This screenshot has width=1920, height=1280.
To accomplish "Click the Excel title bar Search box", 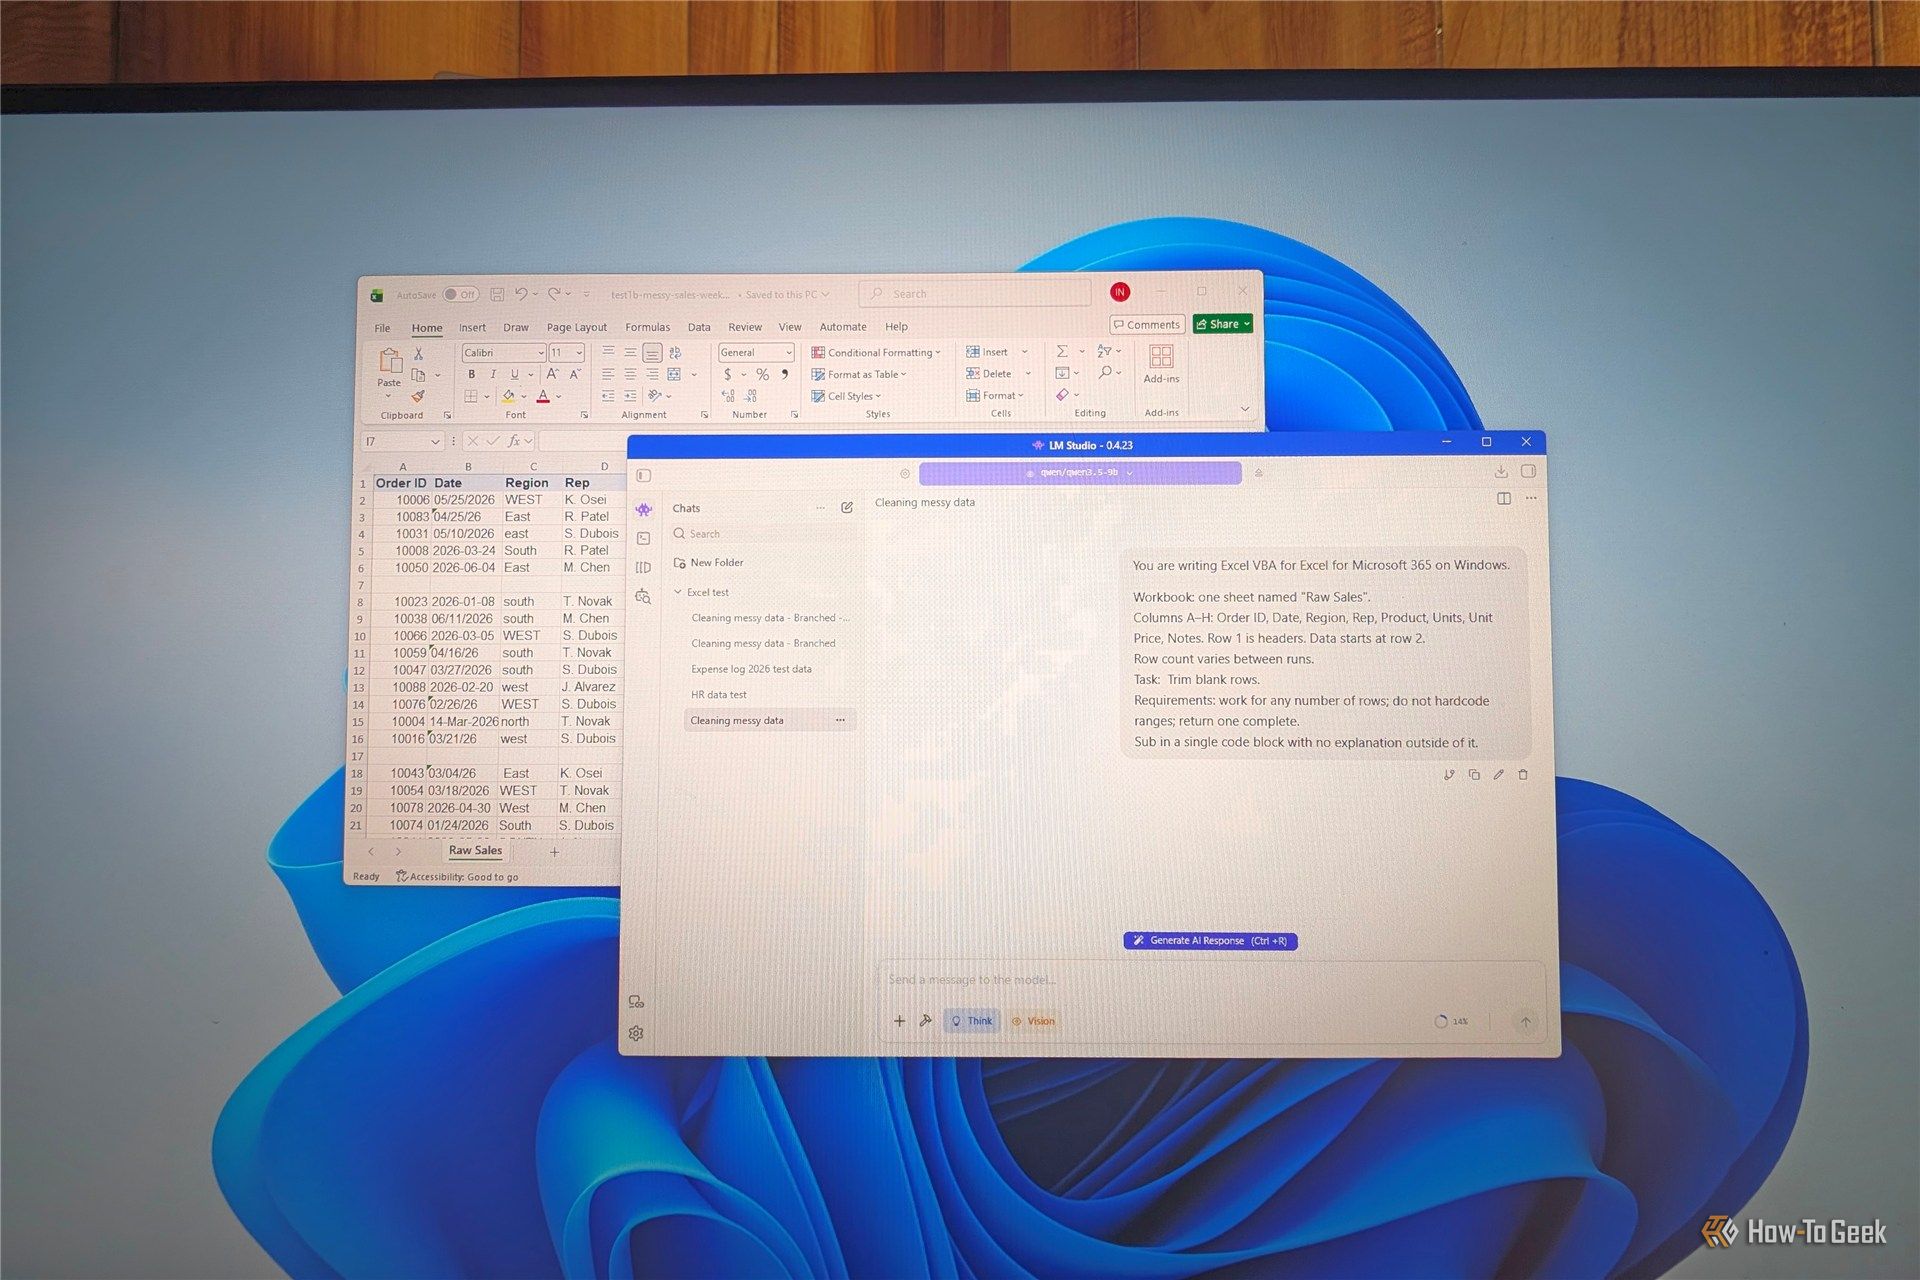I will (974, 294).
